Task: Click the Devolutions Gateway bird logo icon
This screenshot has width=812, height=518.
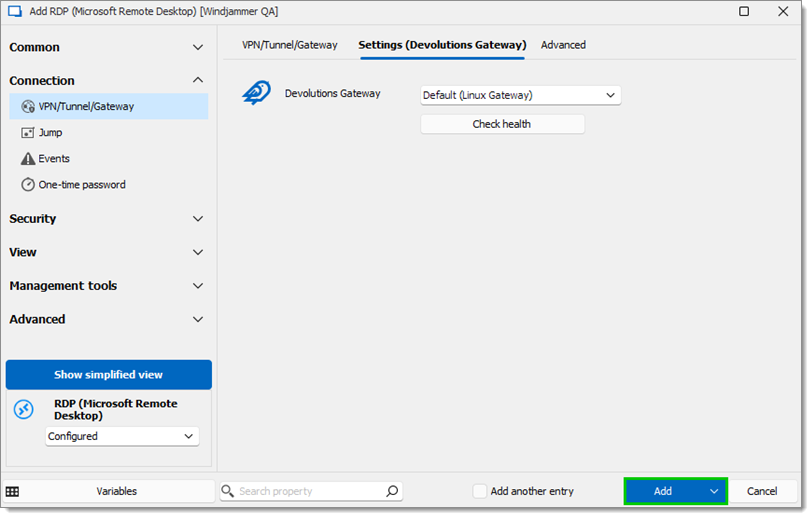Action: pos(256,93)
